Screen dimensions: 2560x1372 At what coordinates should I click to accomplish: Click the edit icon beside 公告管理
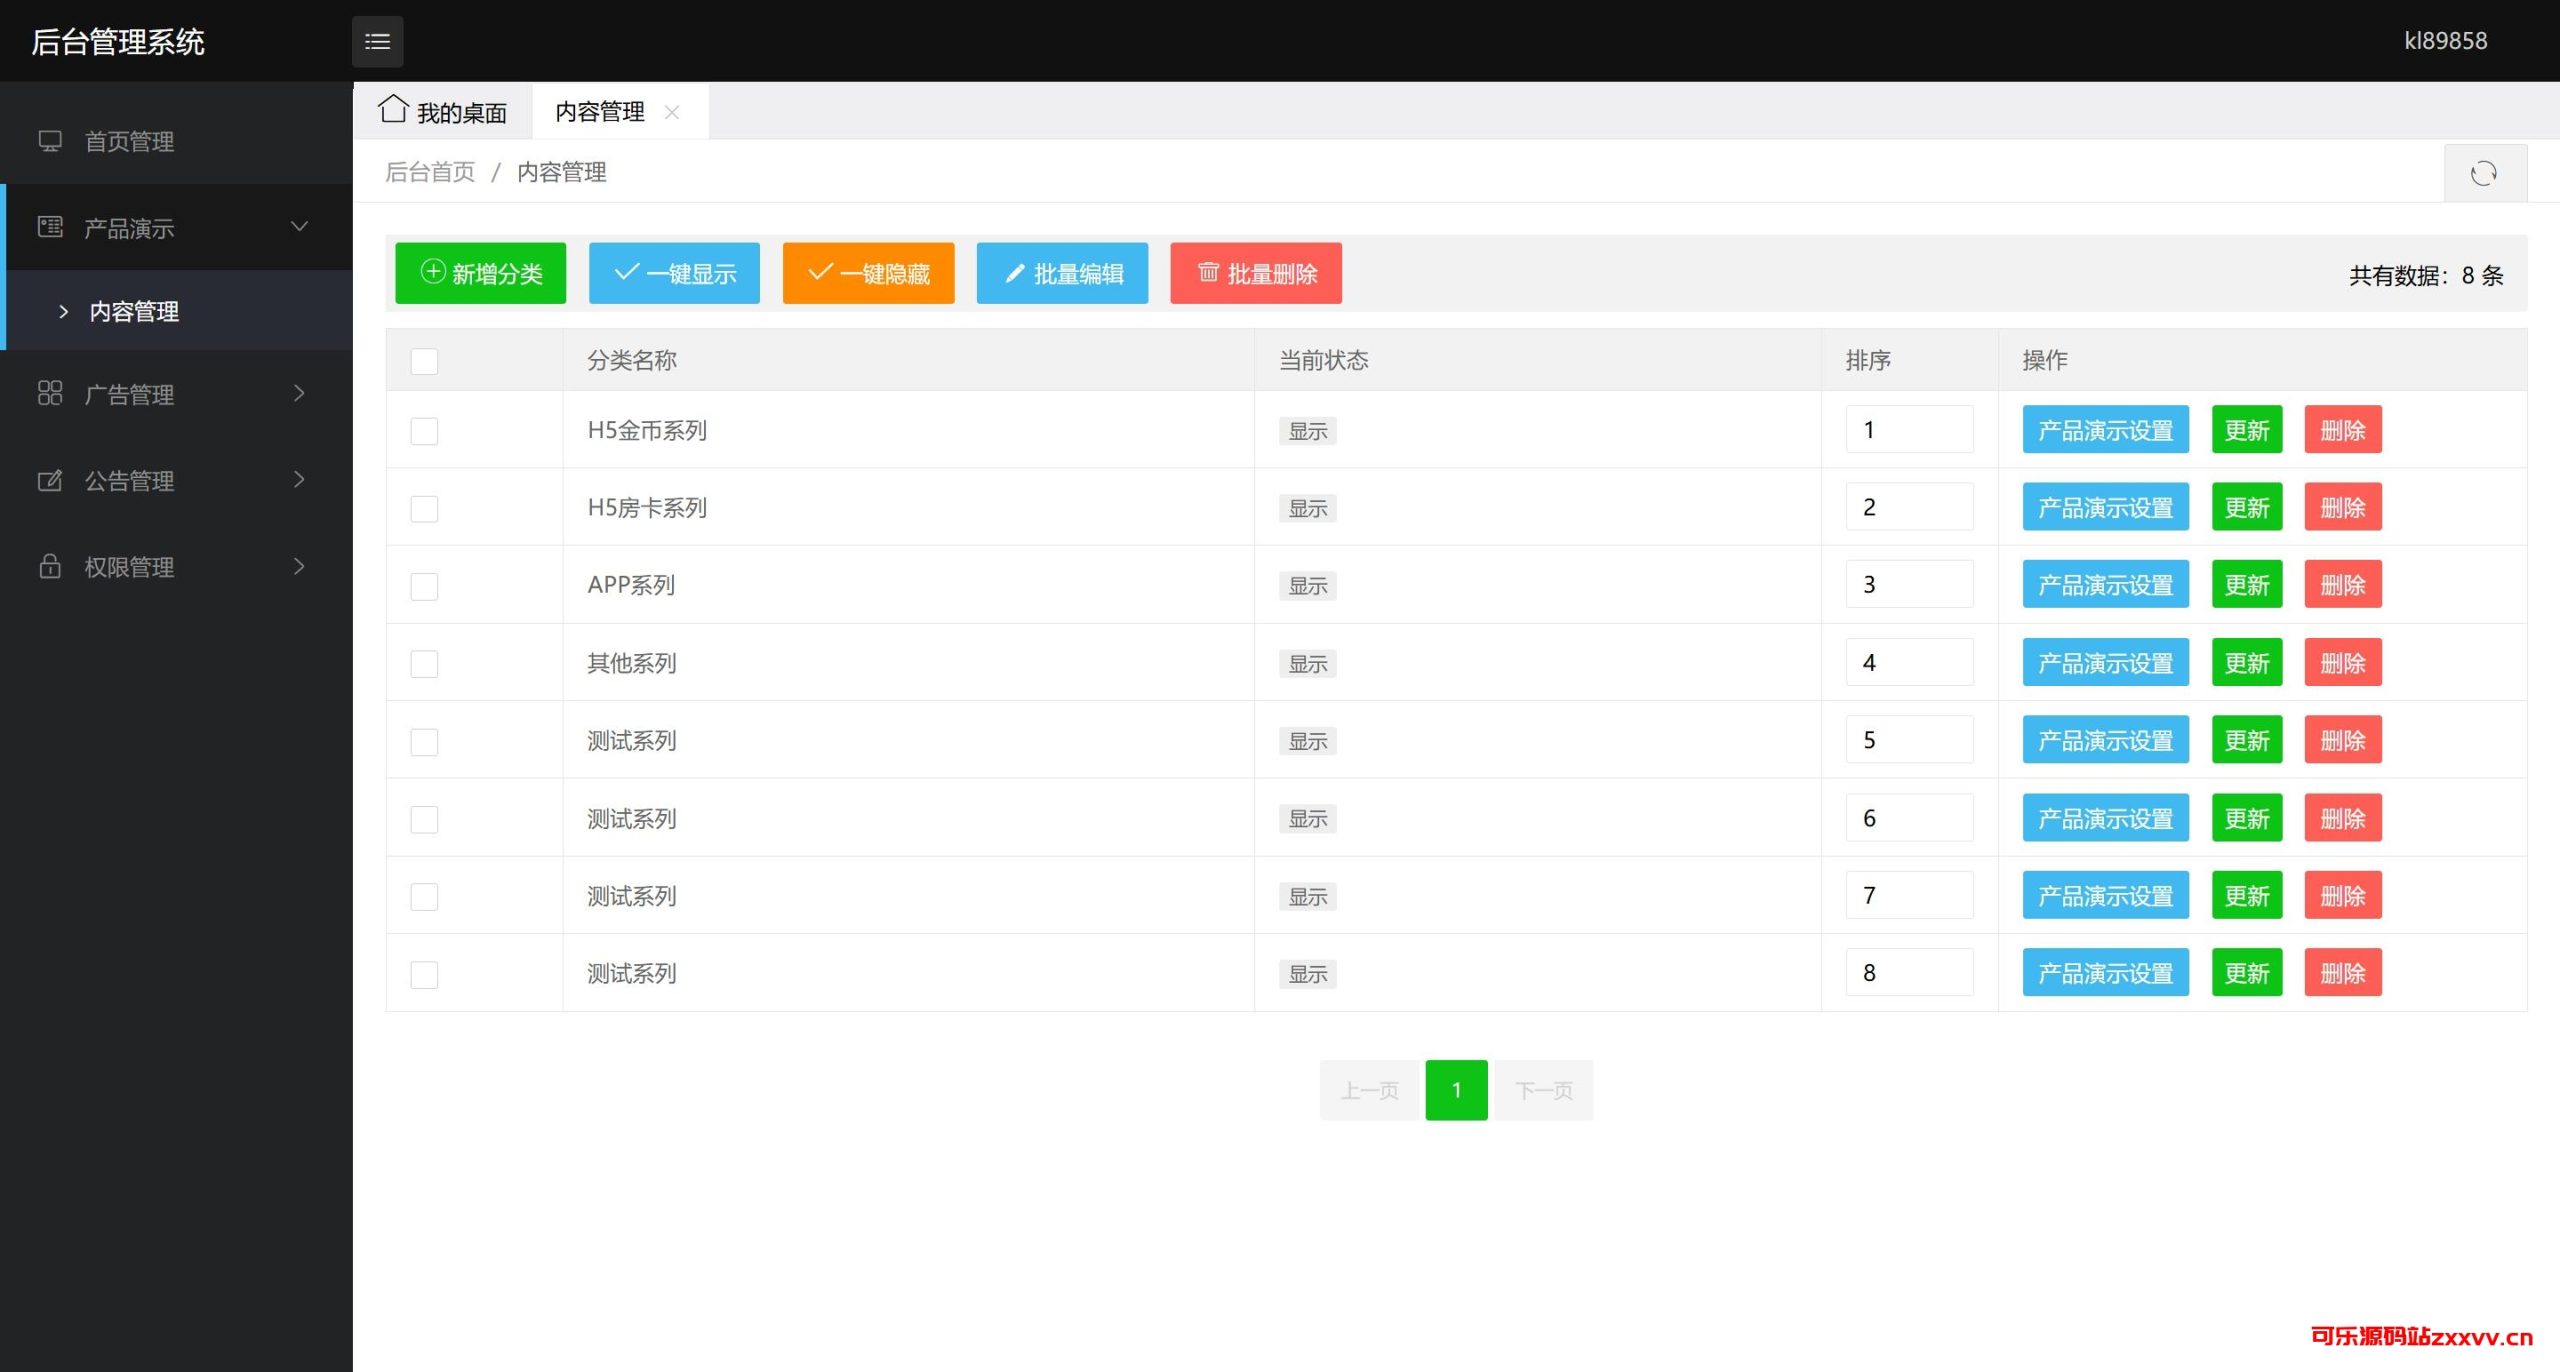(x=50, y=480)
